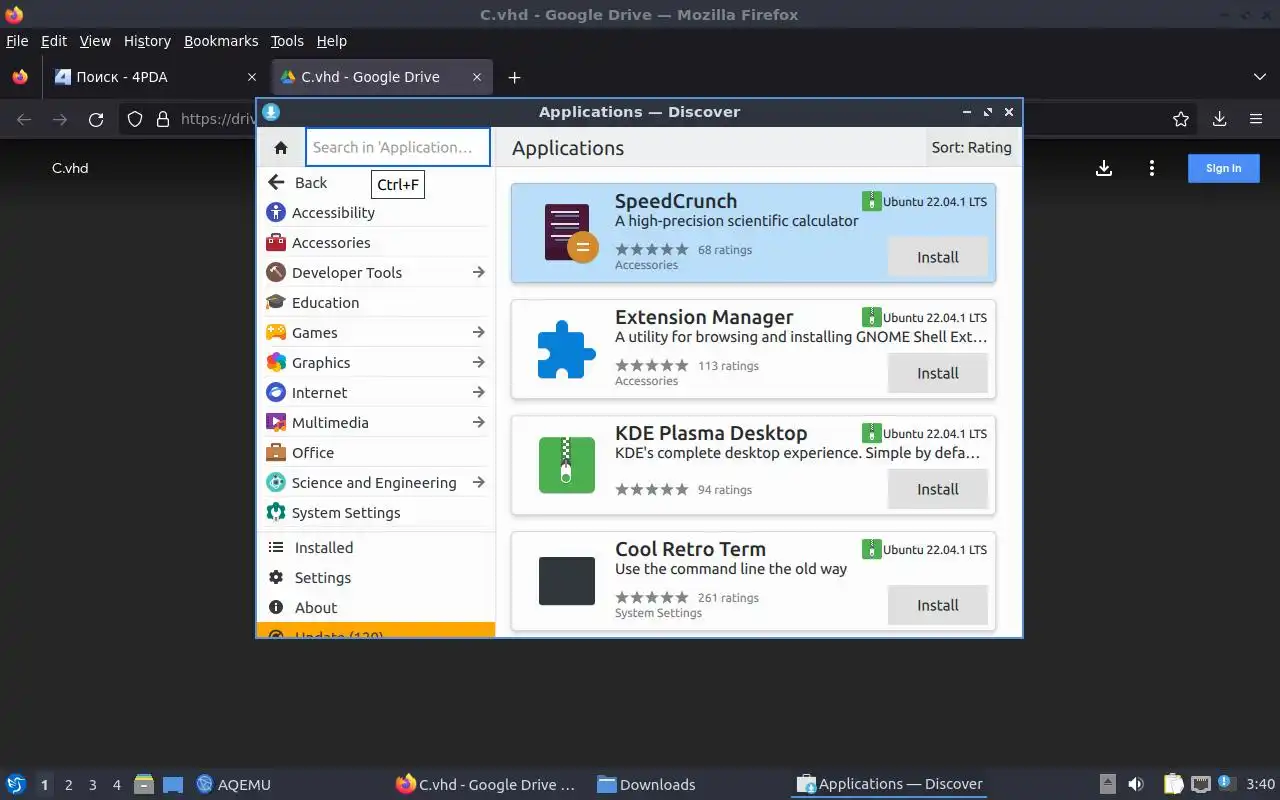Click the volume icon in system tray
This screenshot has width=1280, height=800.
(1136, 785)
